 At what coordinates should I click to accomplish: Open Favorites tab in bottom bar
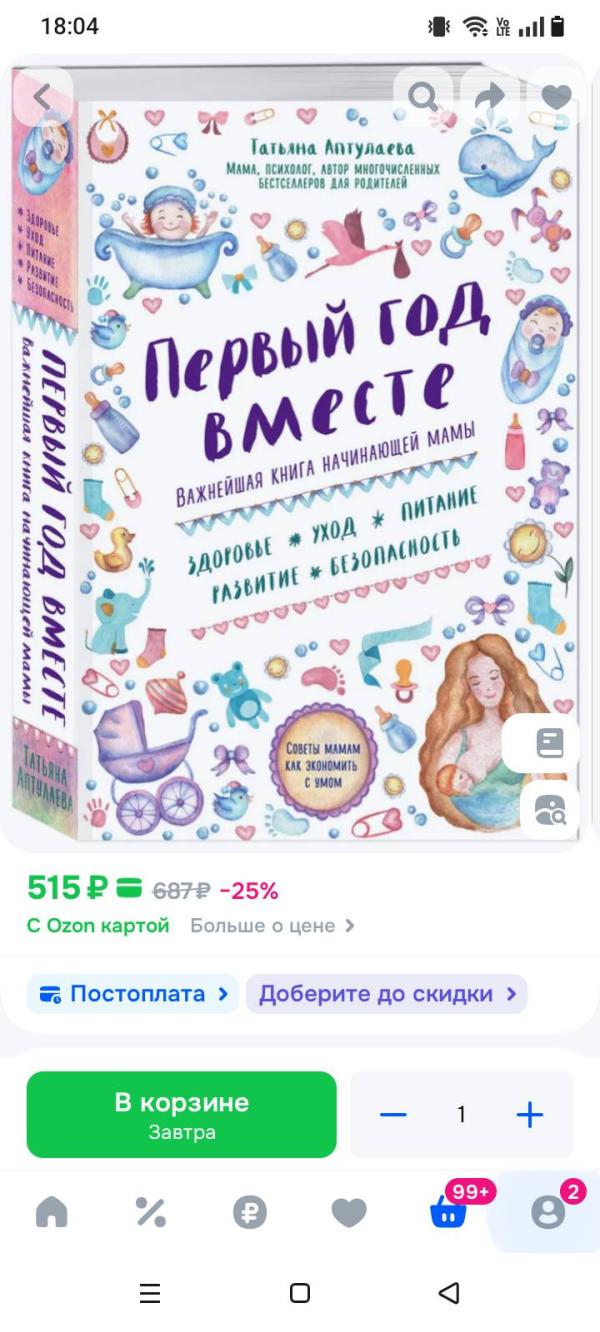point(349,1212)
